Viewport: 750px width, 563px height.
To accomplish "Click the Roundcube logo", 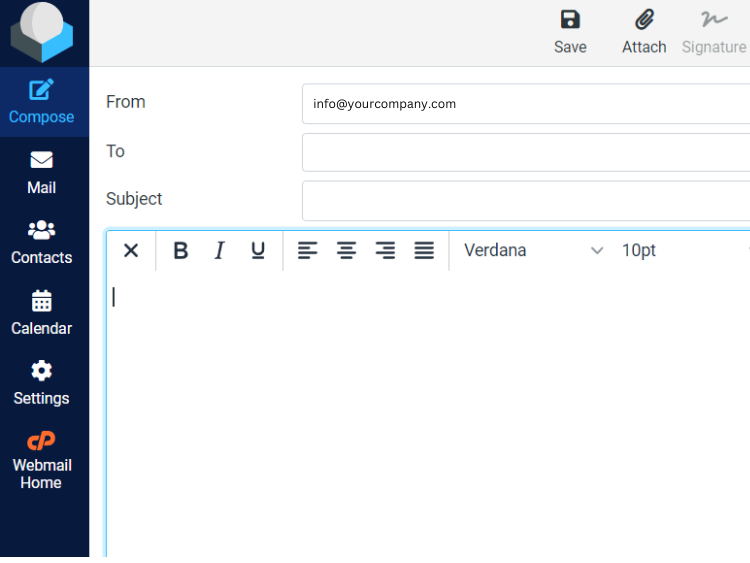I will tap(42, 32).
